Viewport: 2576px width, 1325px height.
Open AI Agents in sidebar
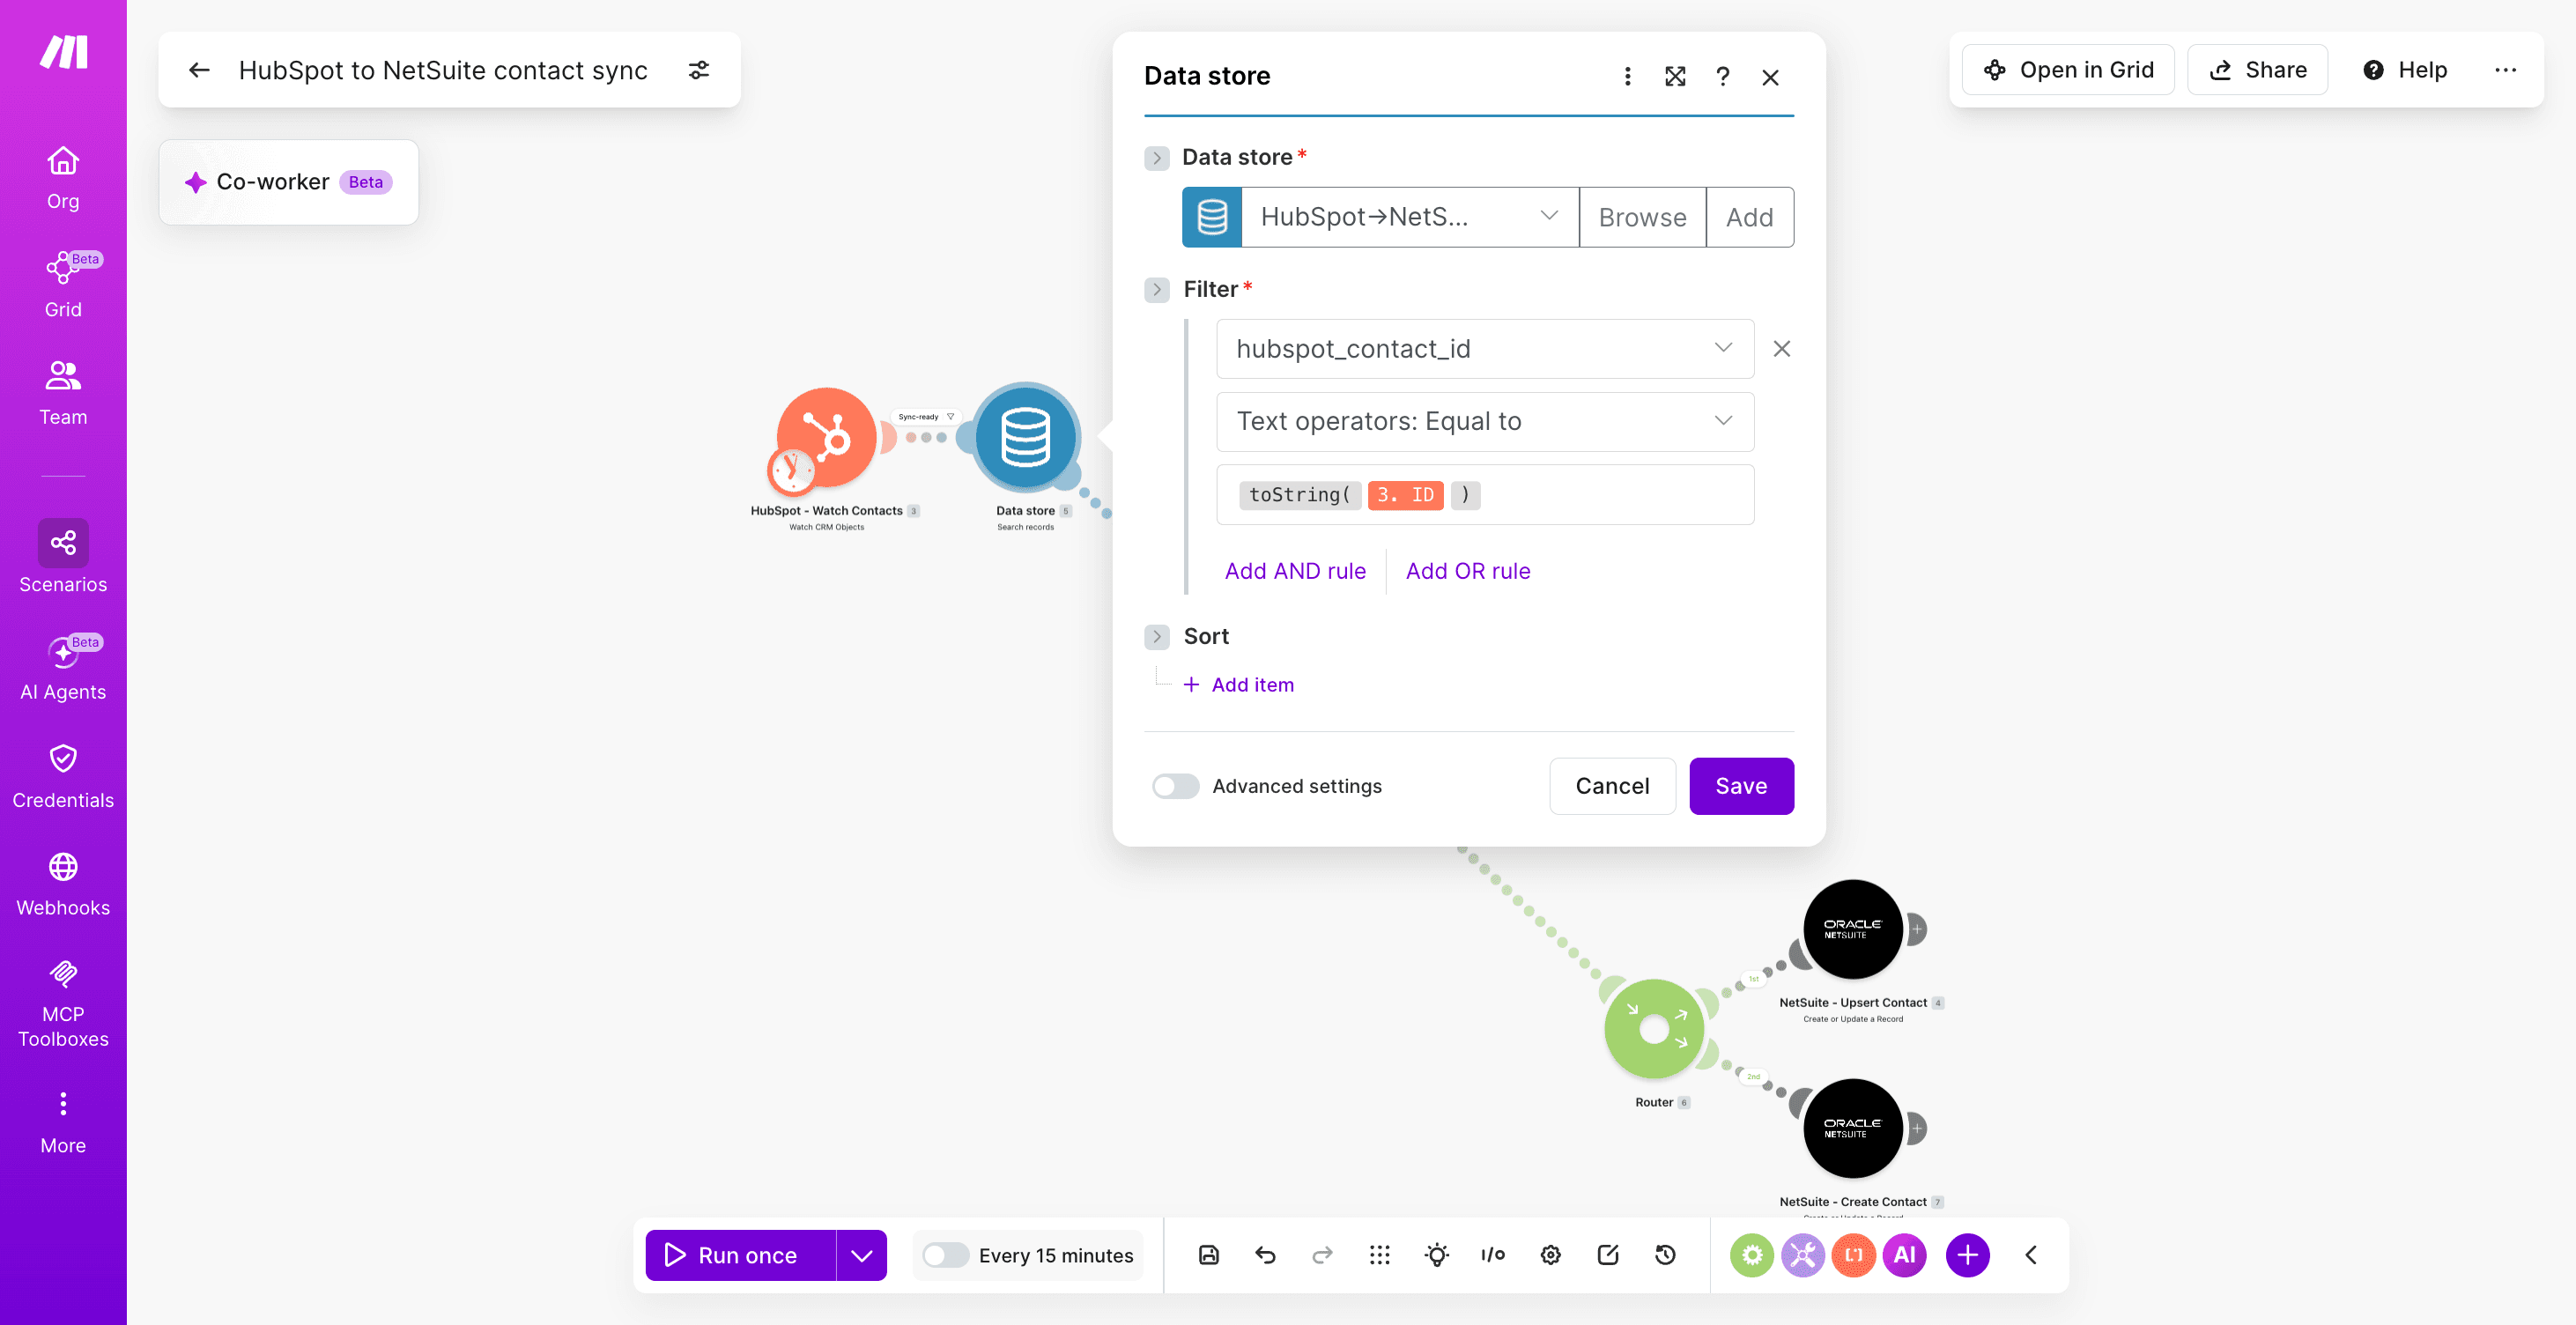click(63, 668)
